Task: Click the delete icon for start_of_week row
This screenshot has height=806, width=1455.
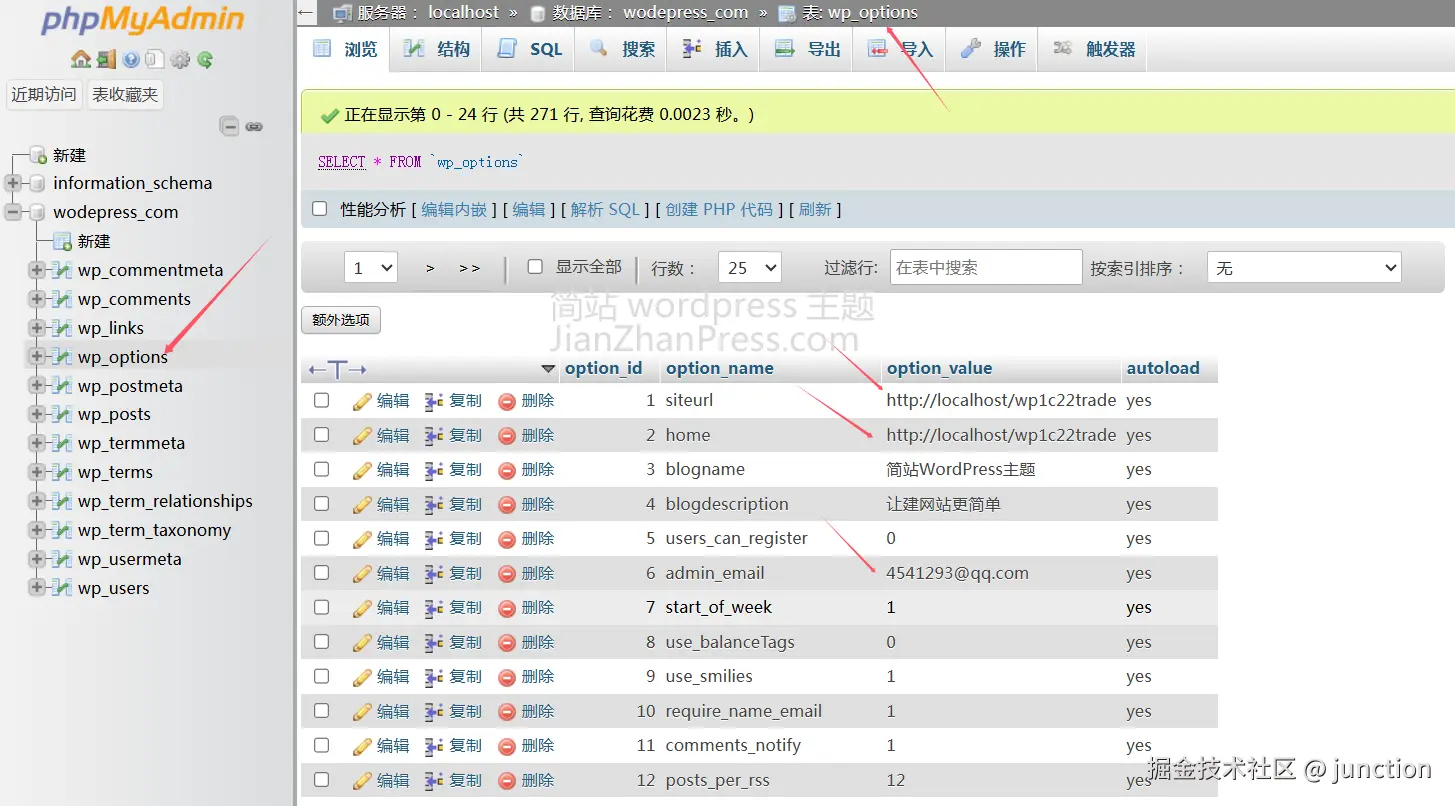Action: pos(507,608)
